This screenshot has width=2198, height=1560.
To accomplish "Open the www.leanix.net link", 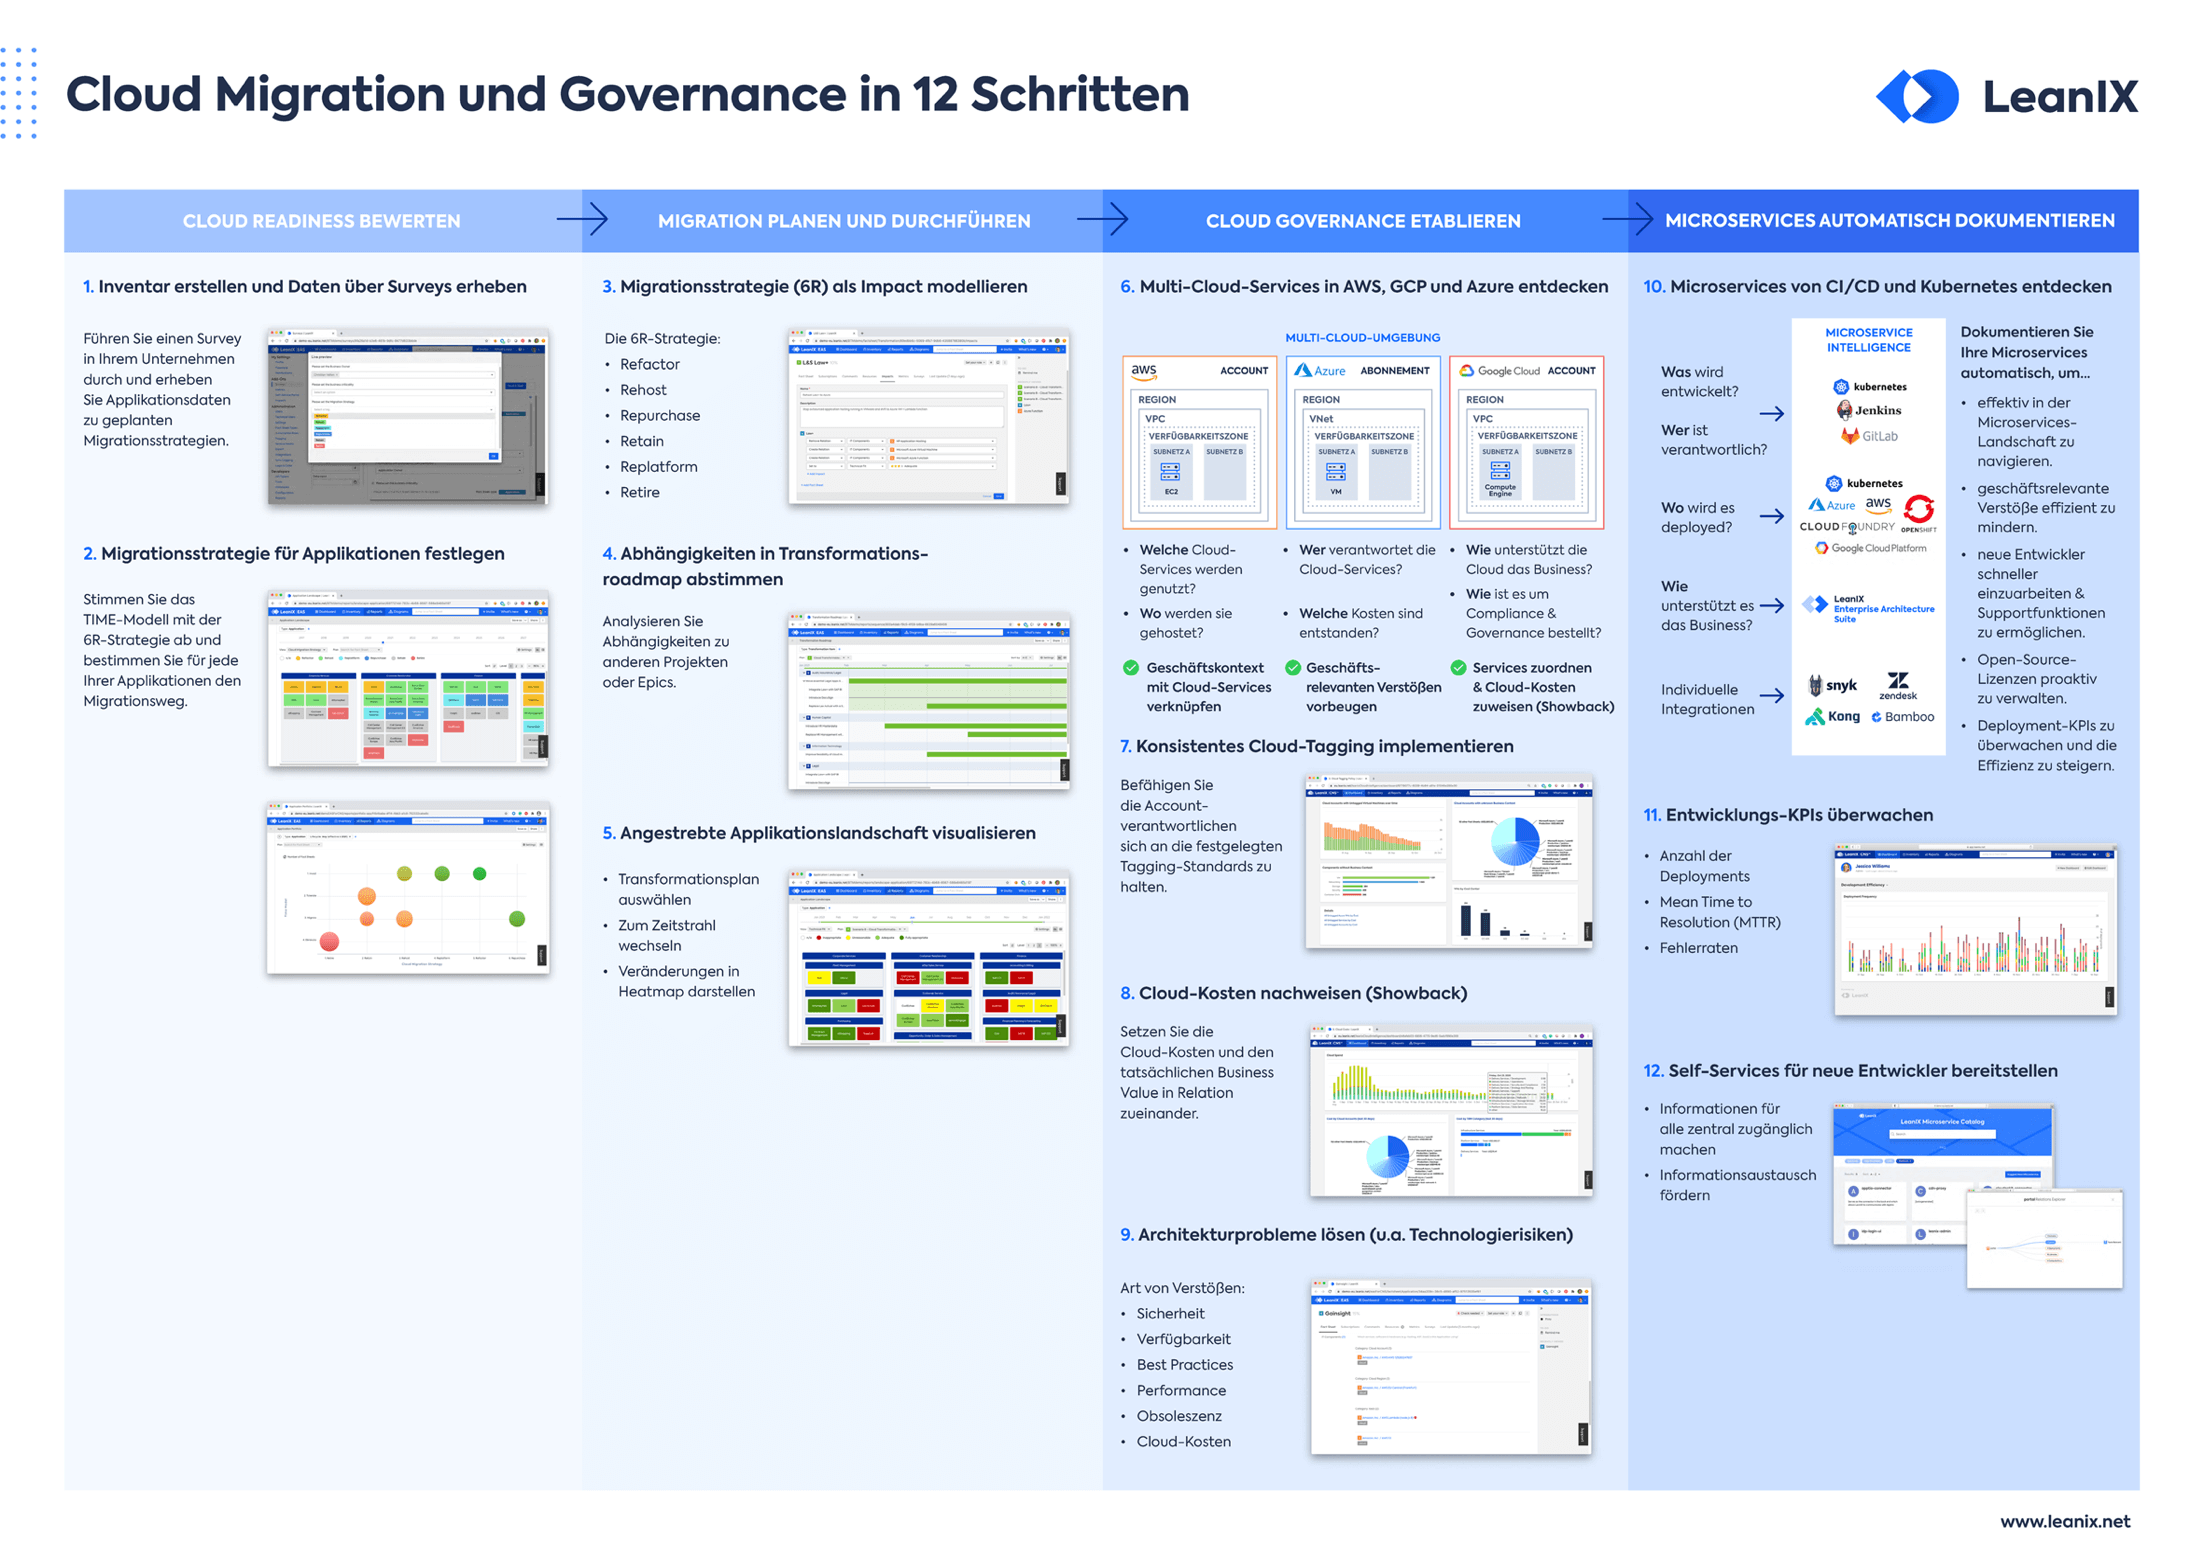I will (2064, 1521).
